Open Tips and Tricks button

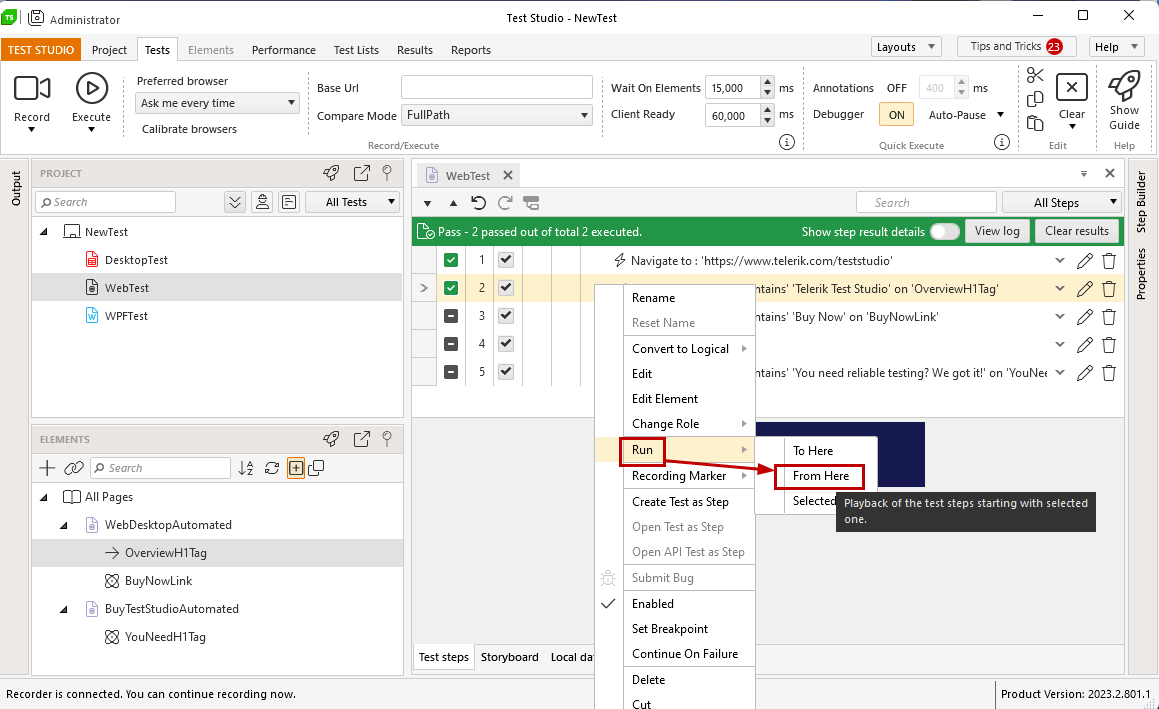1016,47
